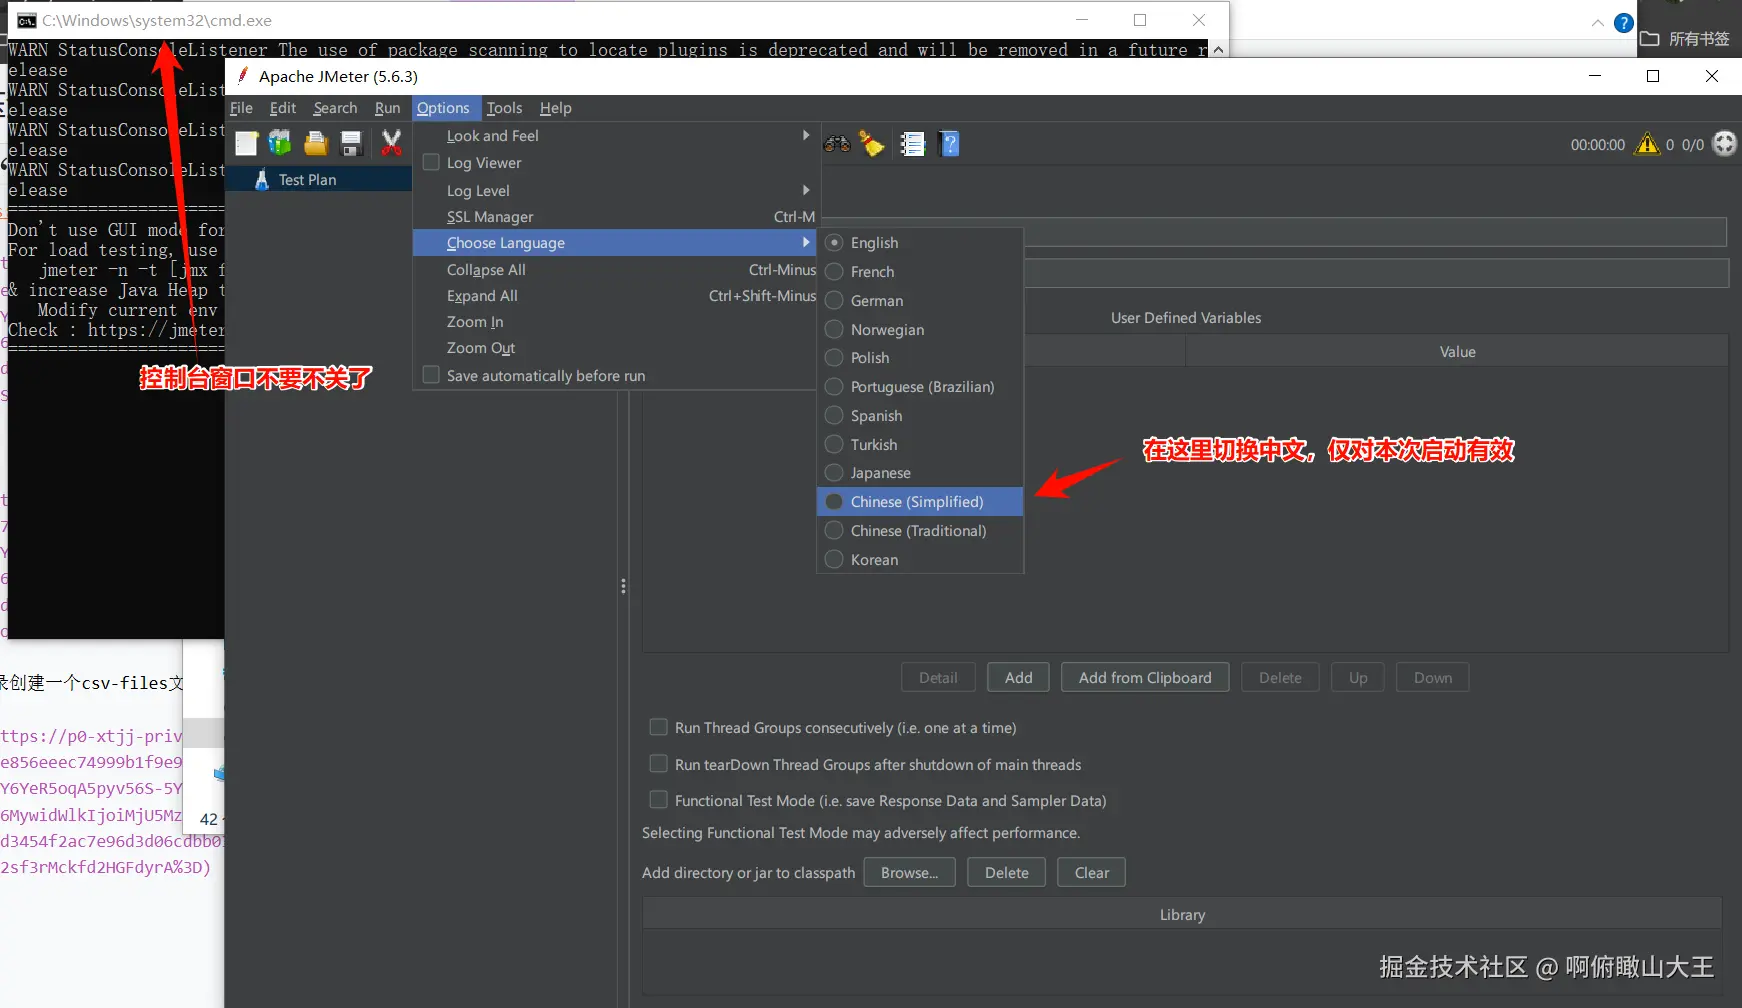The image size is (1742, 1008).
Task: Open the Tools menu
Action: click(x=505, y=108)
